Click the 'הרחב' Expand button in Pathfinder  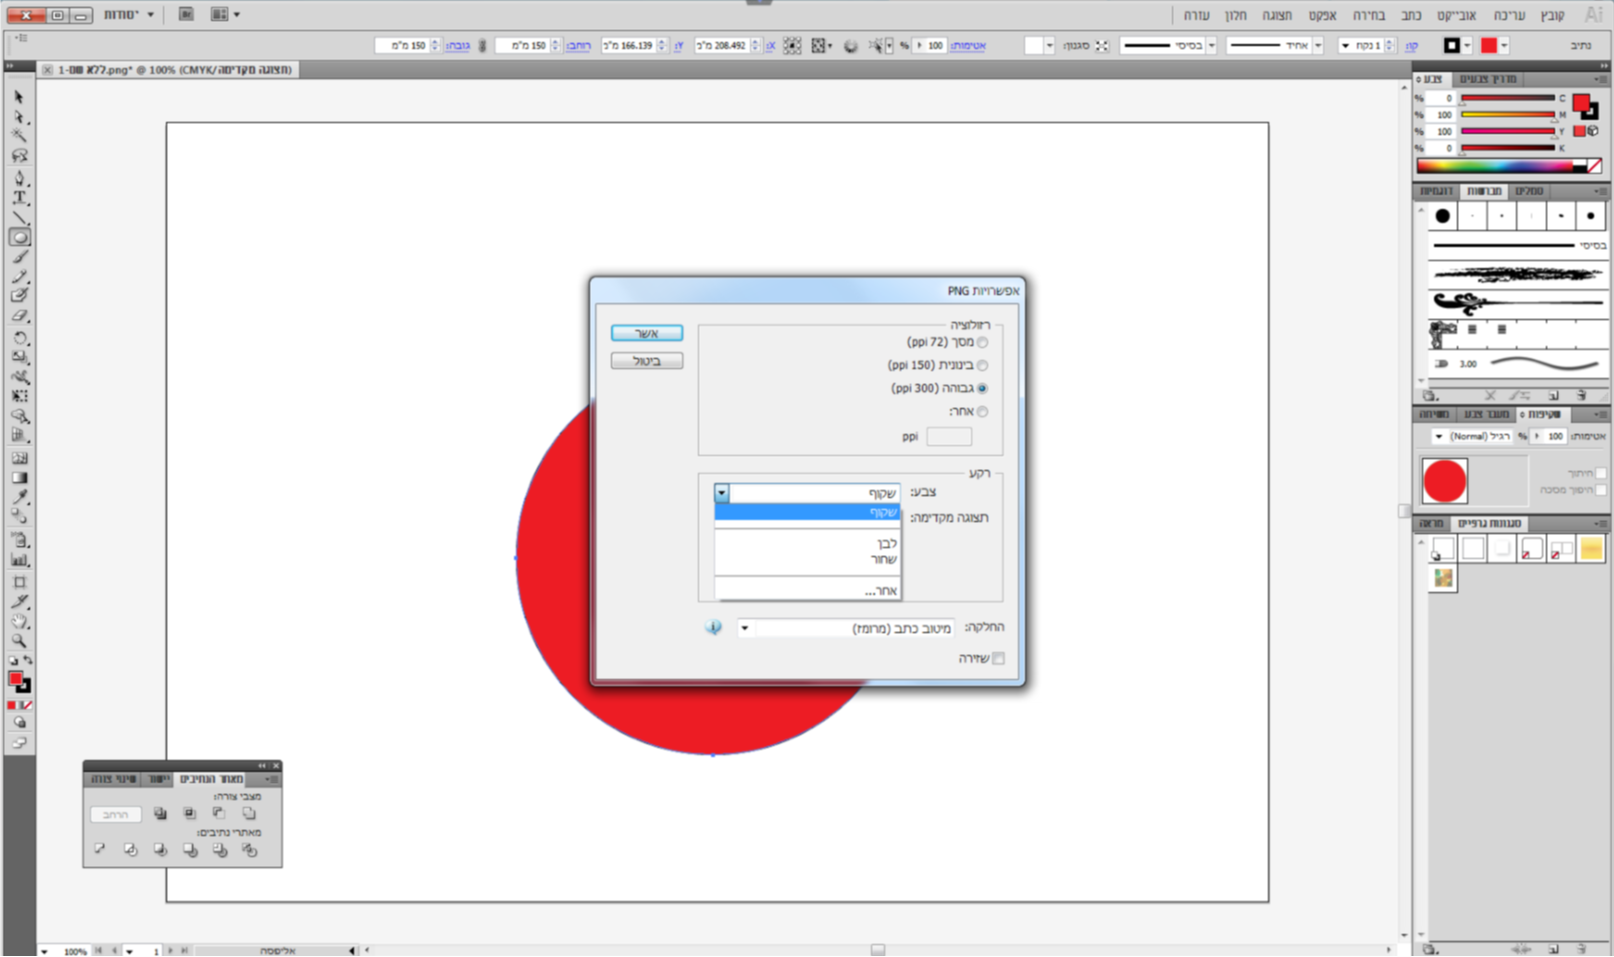point(116,815)
